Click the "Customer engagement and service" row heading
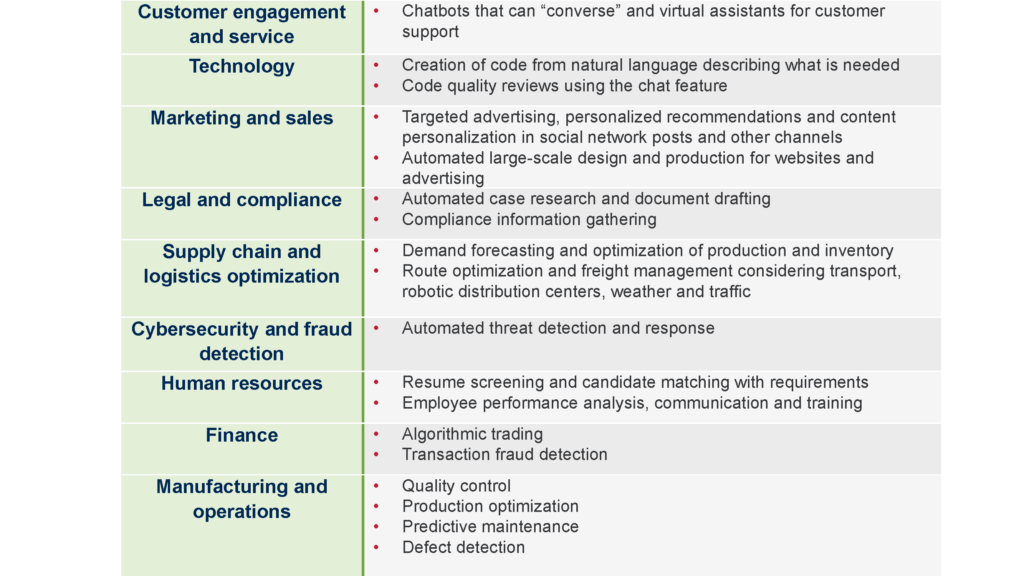This screenshot has height=576, width=1024. click(x=242, y=25)
